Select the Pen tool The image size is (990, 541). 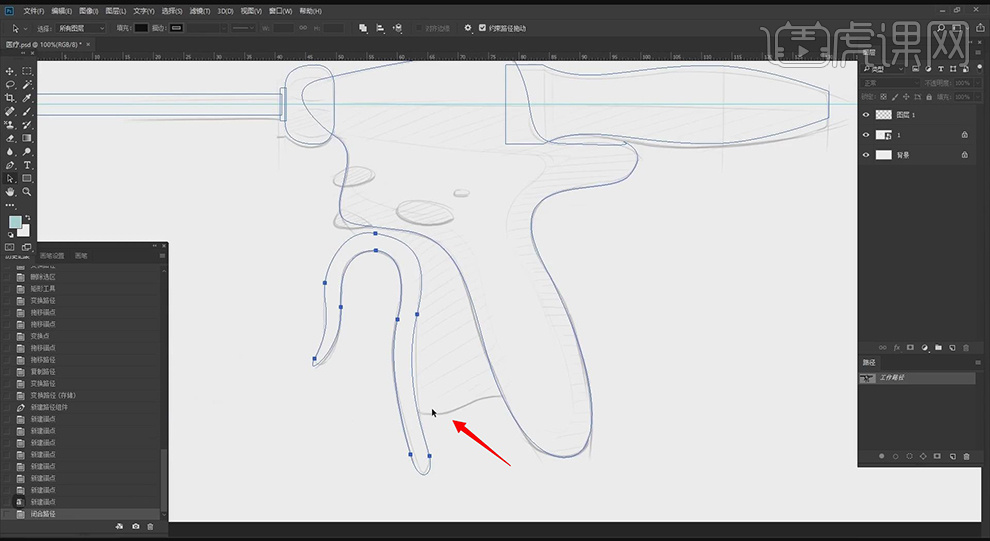(x=10, y=165)
